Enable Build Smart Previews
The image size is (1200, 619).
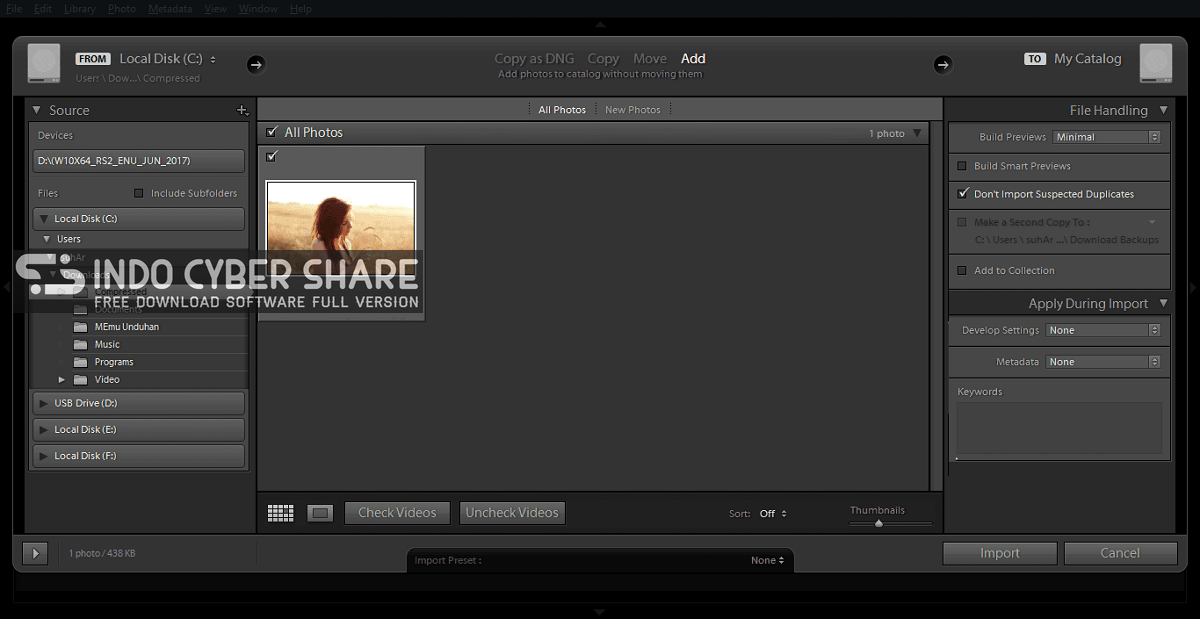[962, 166]
